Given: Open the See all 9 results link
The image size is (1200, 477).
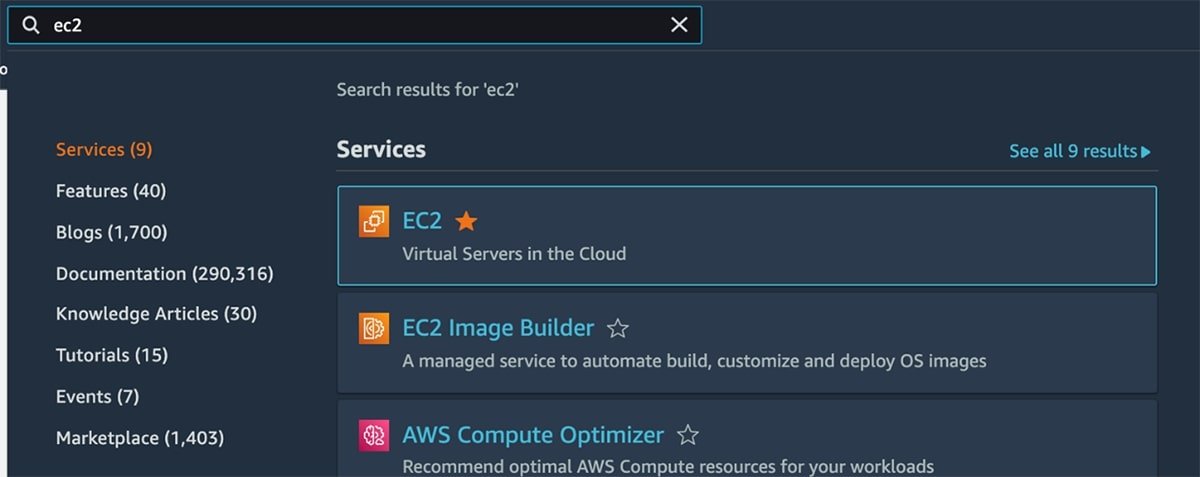Looking at the screenshot, I should [x=1072, y=151].
